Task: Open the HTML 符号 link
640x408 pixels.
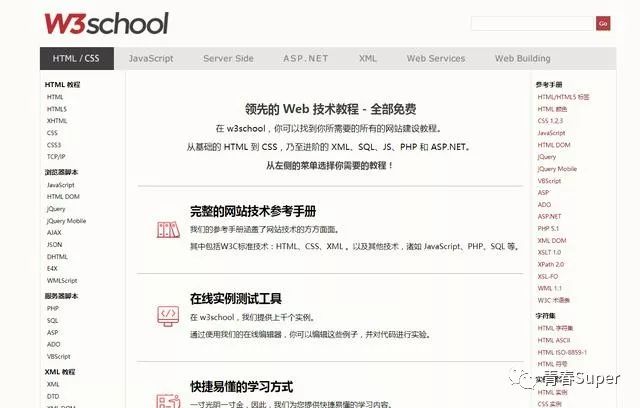Action: (x=552, y=364)
